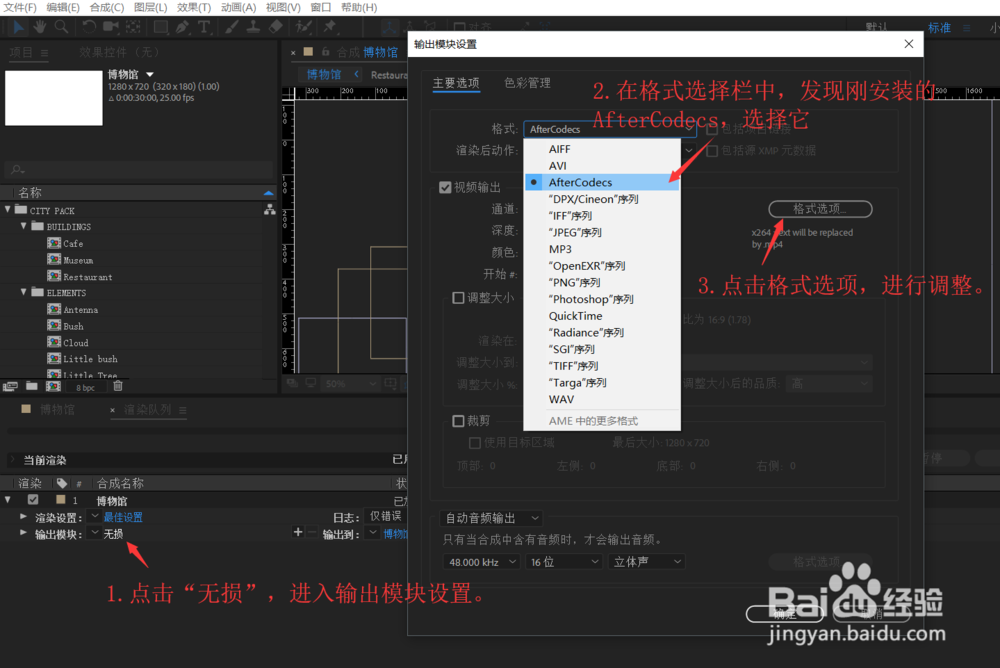Open the 合成(C) menu
1000x668 pixels.
107,8
